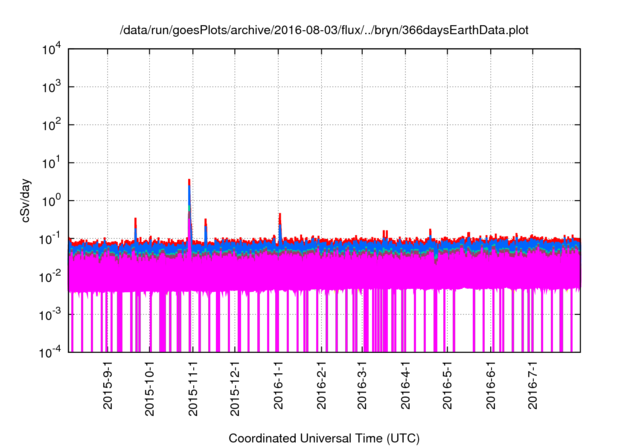This screenshot has height=448, width=640.
Task: Click the 10^4 y-axis tick label
Action: click(x=52, y=49)
